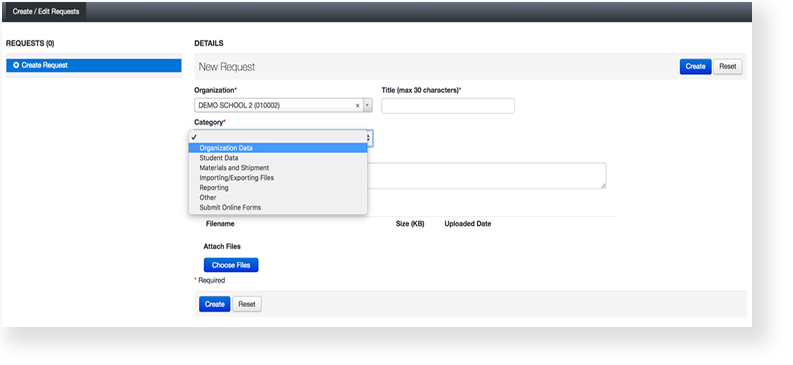Click inside the description text area
The width and height of the screenshot is (793, 365).
point(487,175)
